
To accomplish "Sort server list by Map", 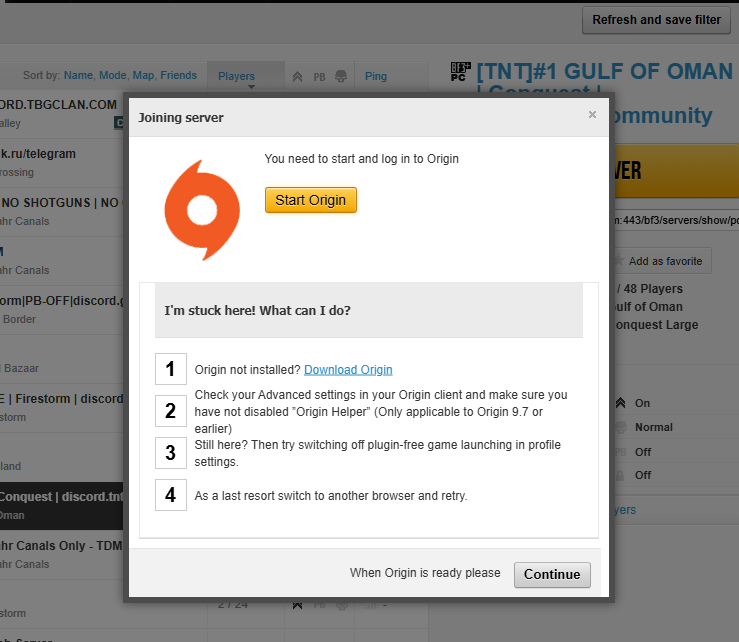I will click(x=143, y=75).
